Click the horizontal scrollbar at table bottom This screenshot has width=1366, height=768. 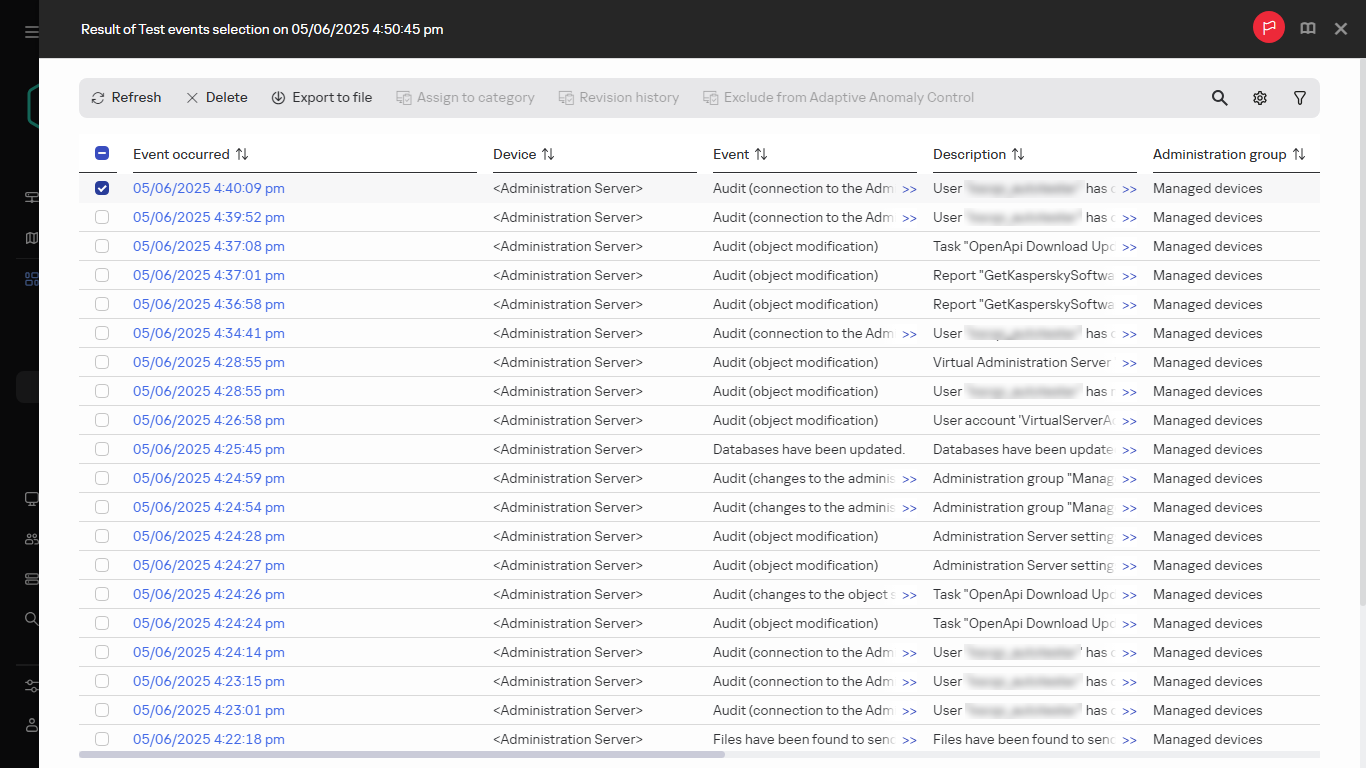click(401, 754)
